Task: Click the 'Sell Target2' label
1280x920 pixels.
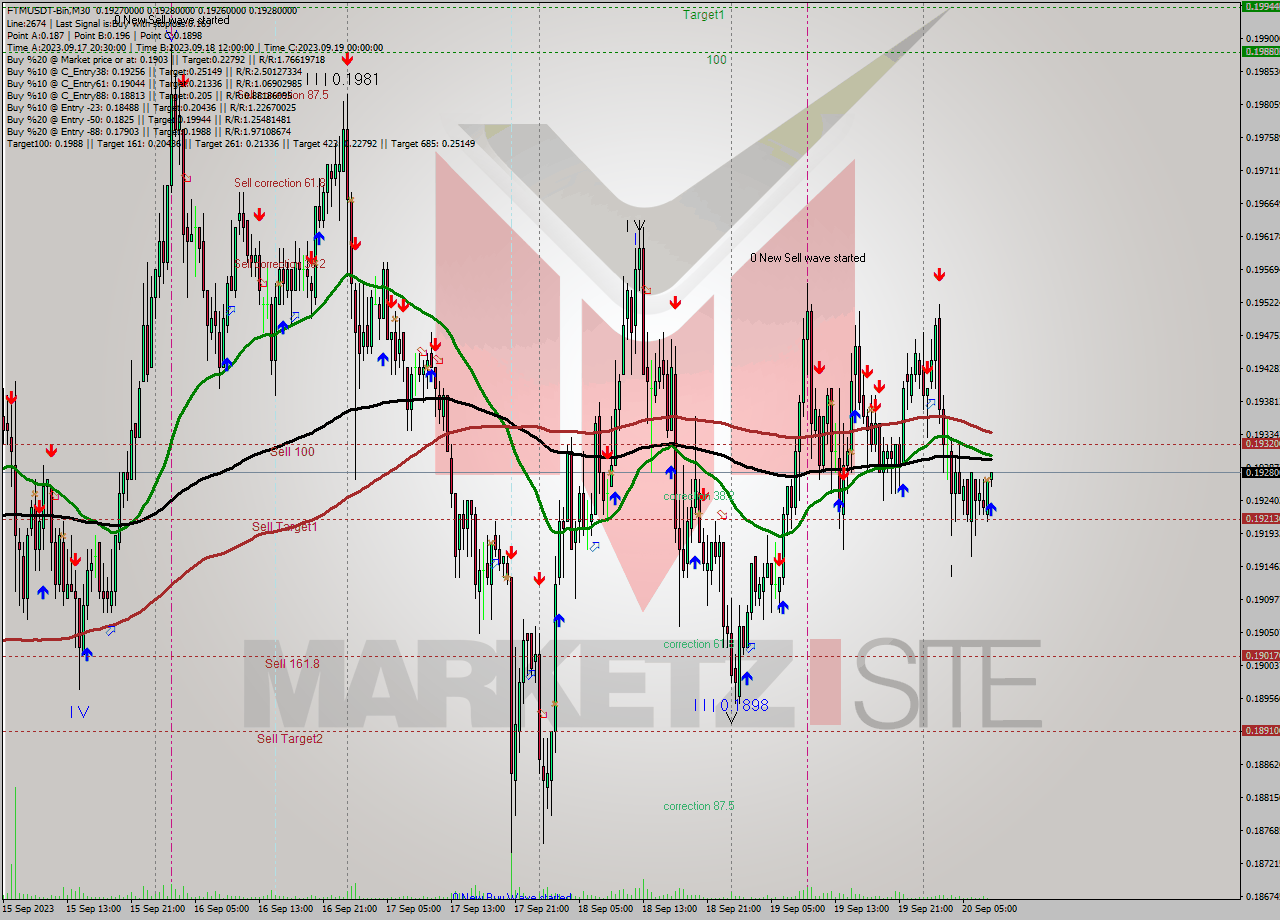Action: [x=290, y=739]
